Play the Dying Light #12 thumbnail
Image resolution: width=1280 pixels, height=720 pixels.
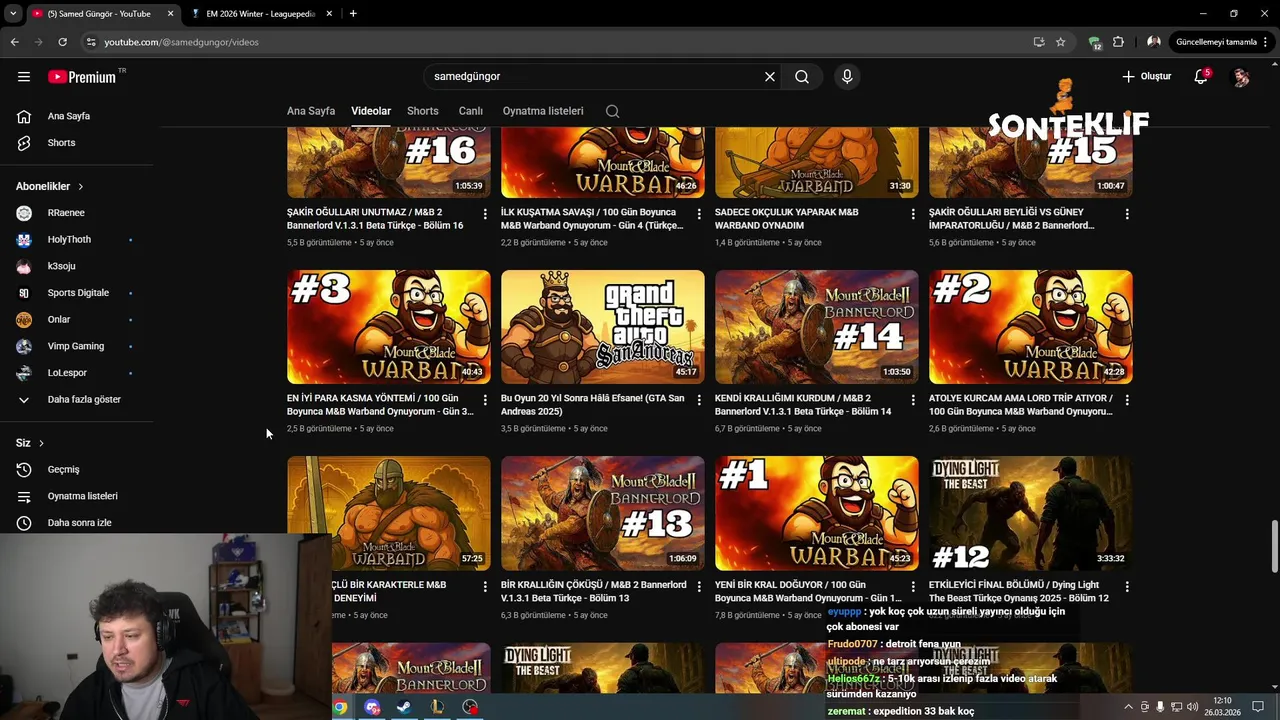point(1031,513)
